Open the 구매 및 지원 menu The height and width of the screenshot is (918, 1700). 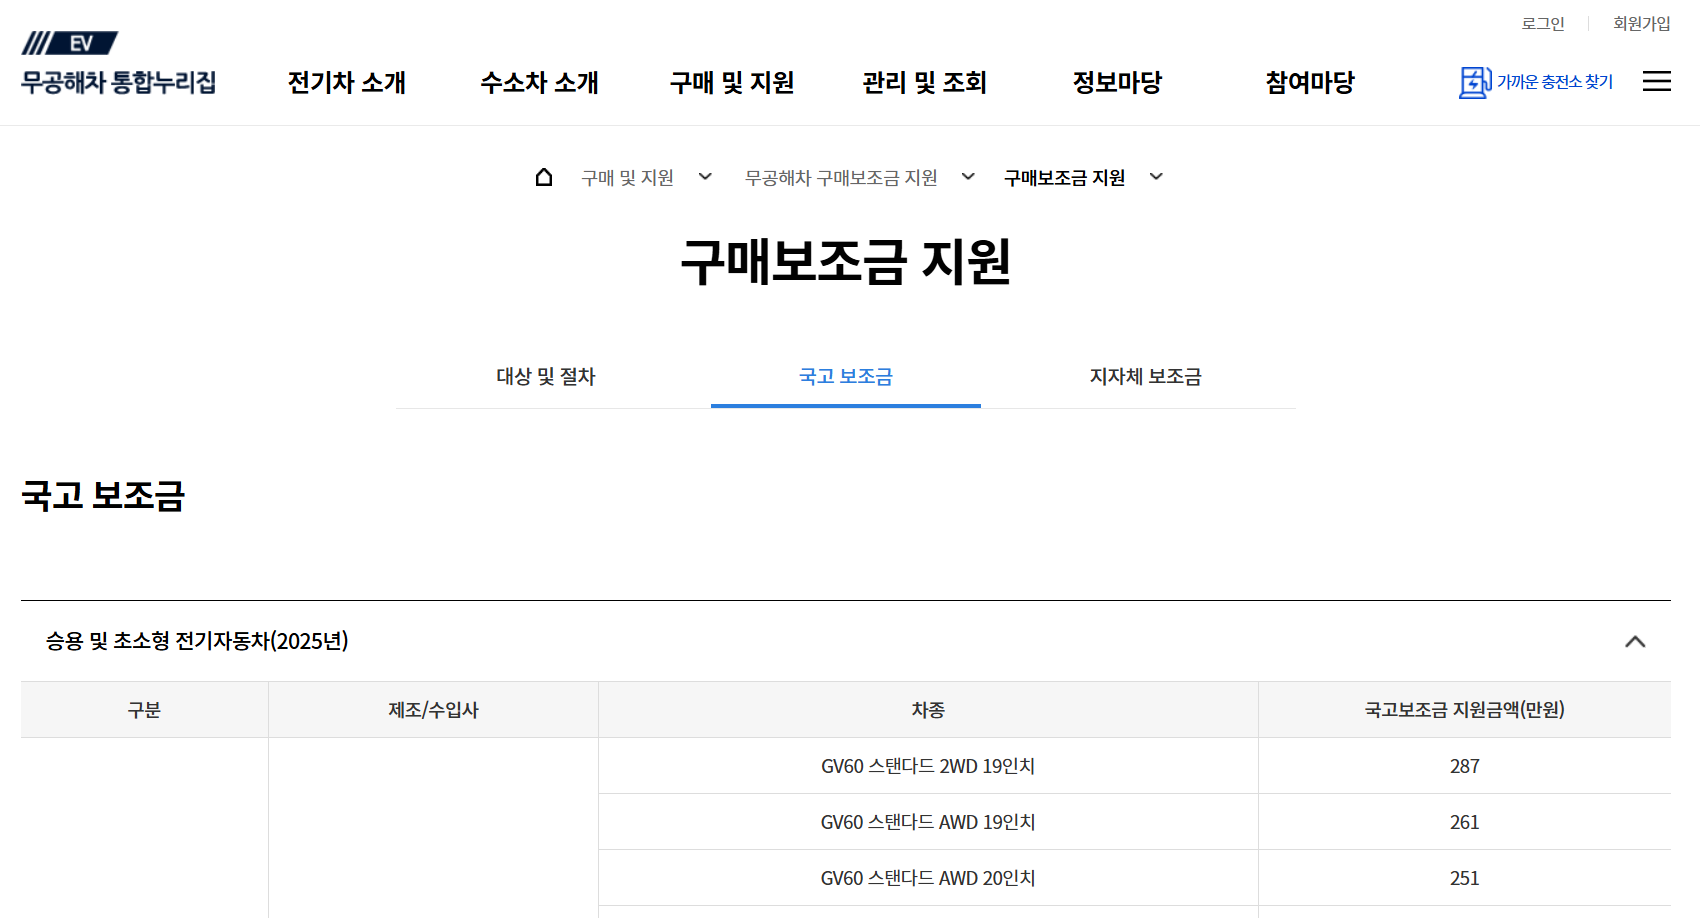731,83
